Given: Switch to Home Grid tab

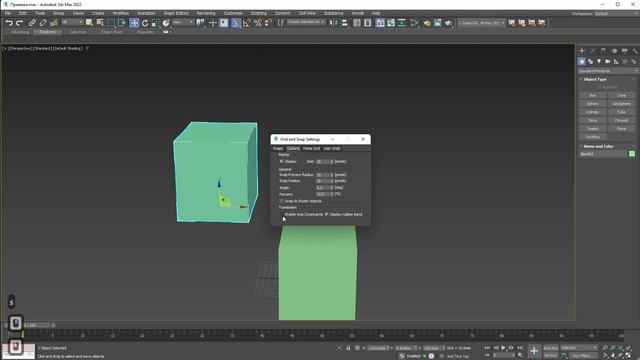Looking at the screenshot, I should tap(311, 149).
